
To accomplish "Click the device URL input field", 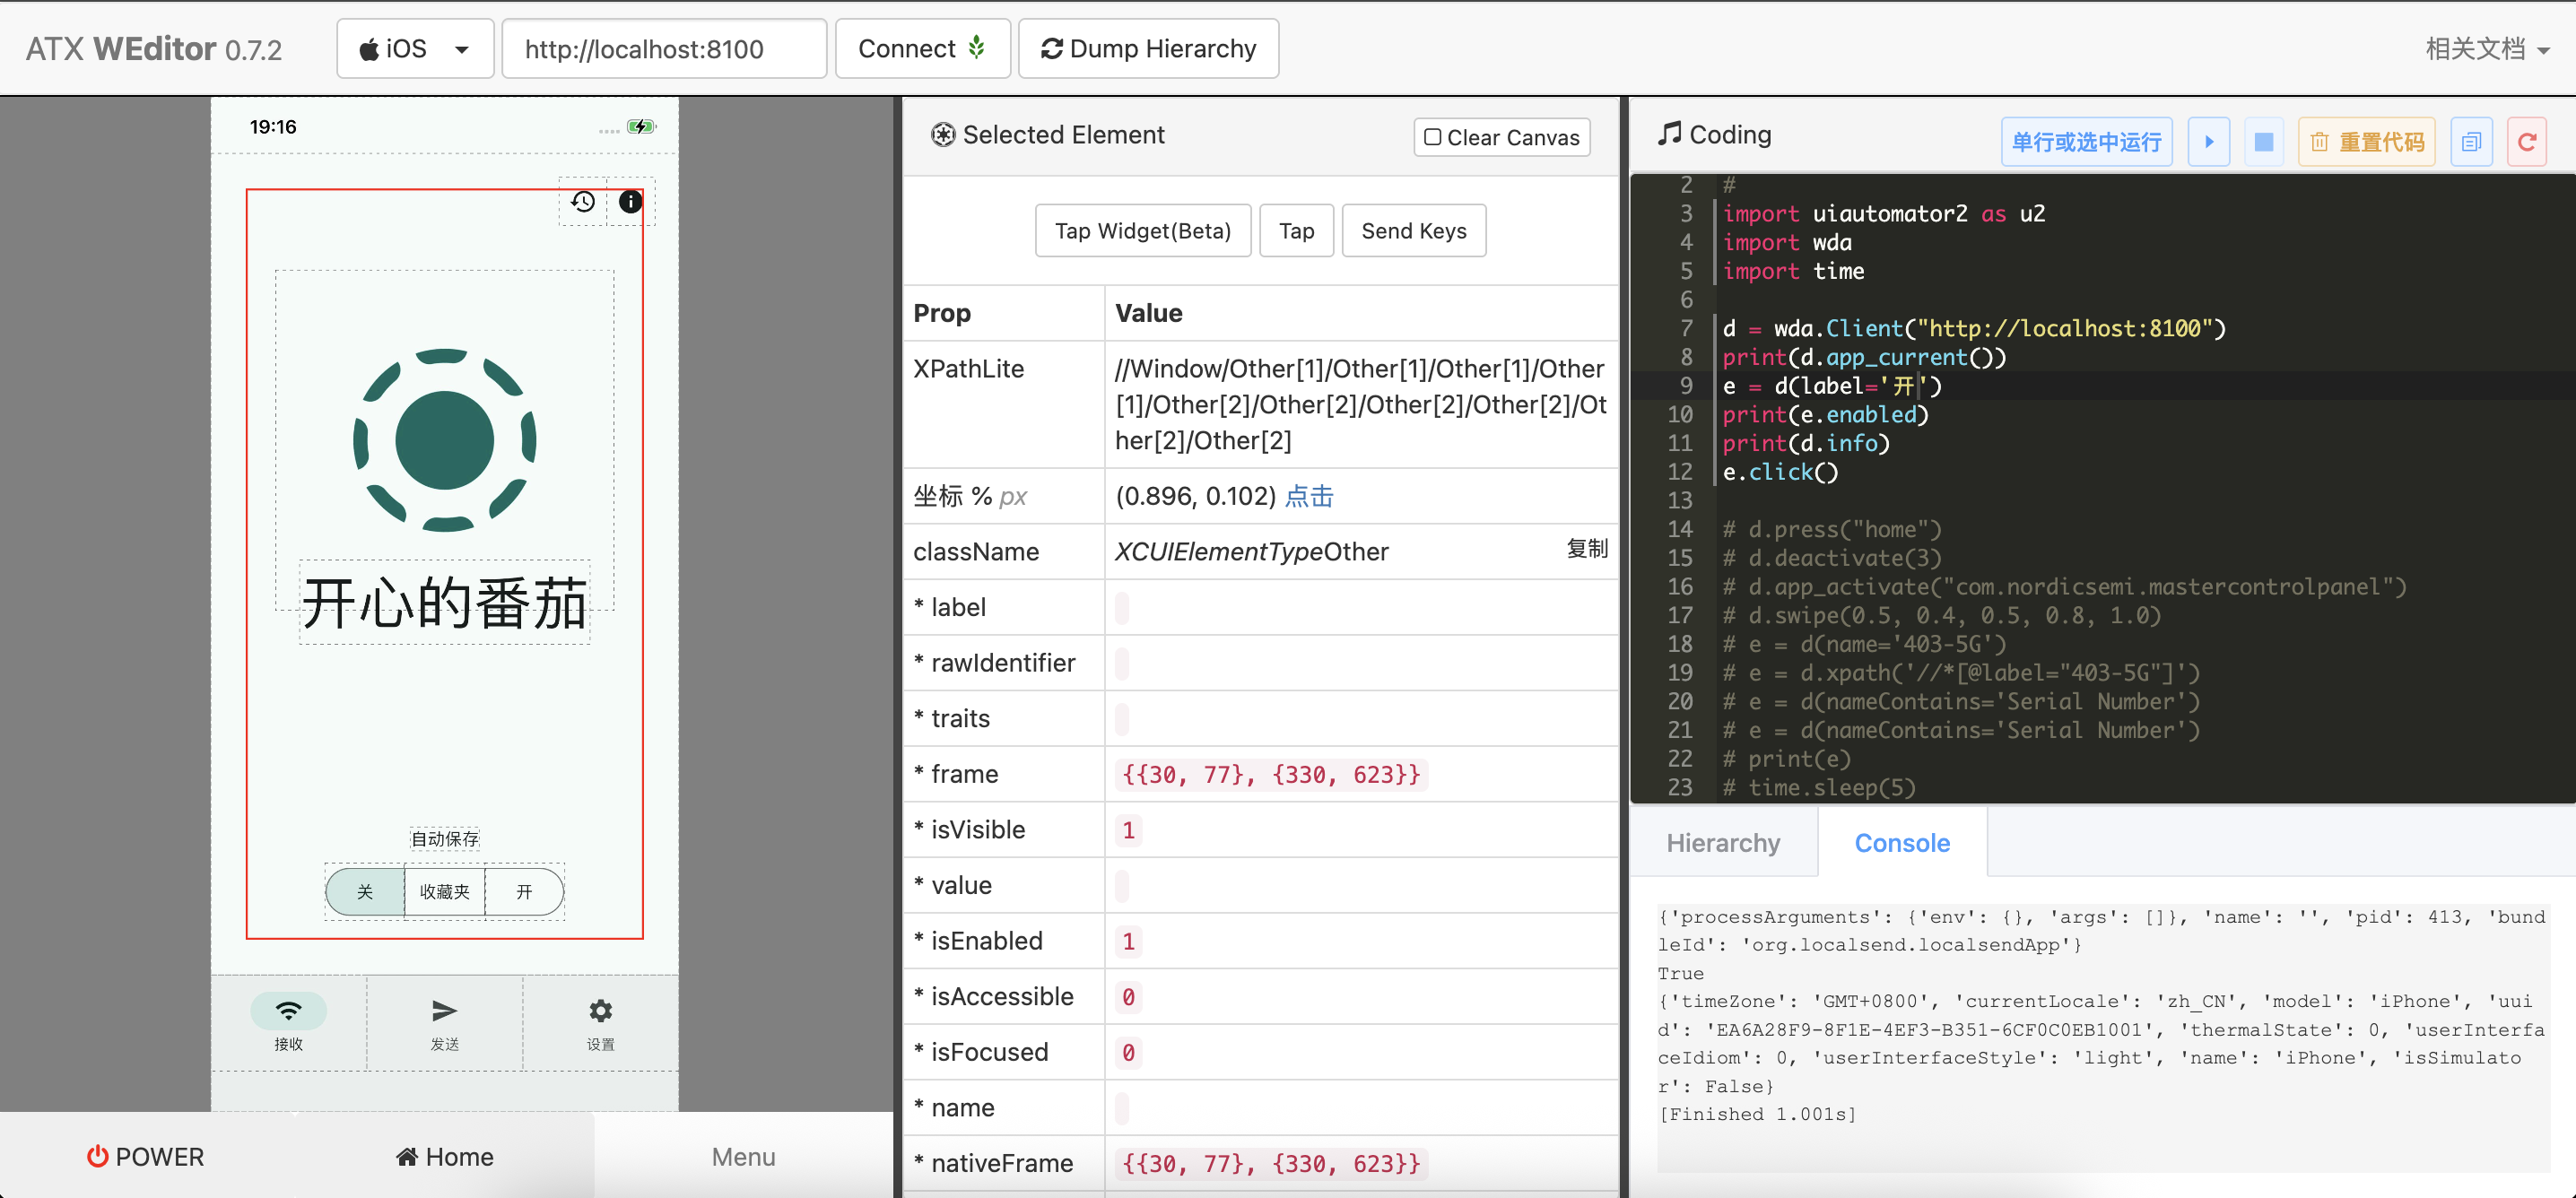I will pyautogui.click(x=663, y=49).
